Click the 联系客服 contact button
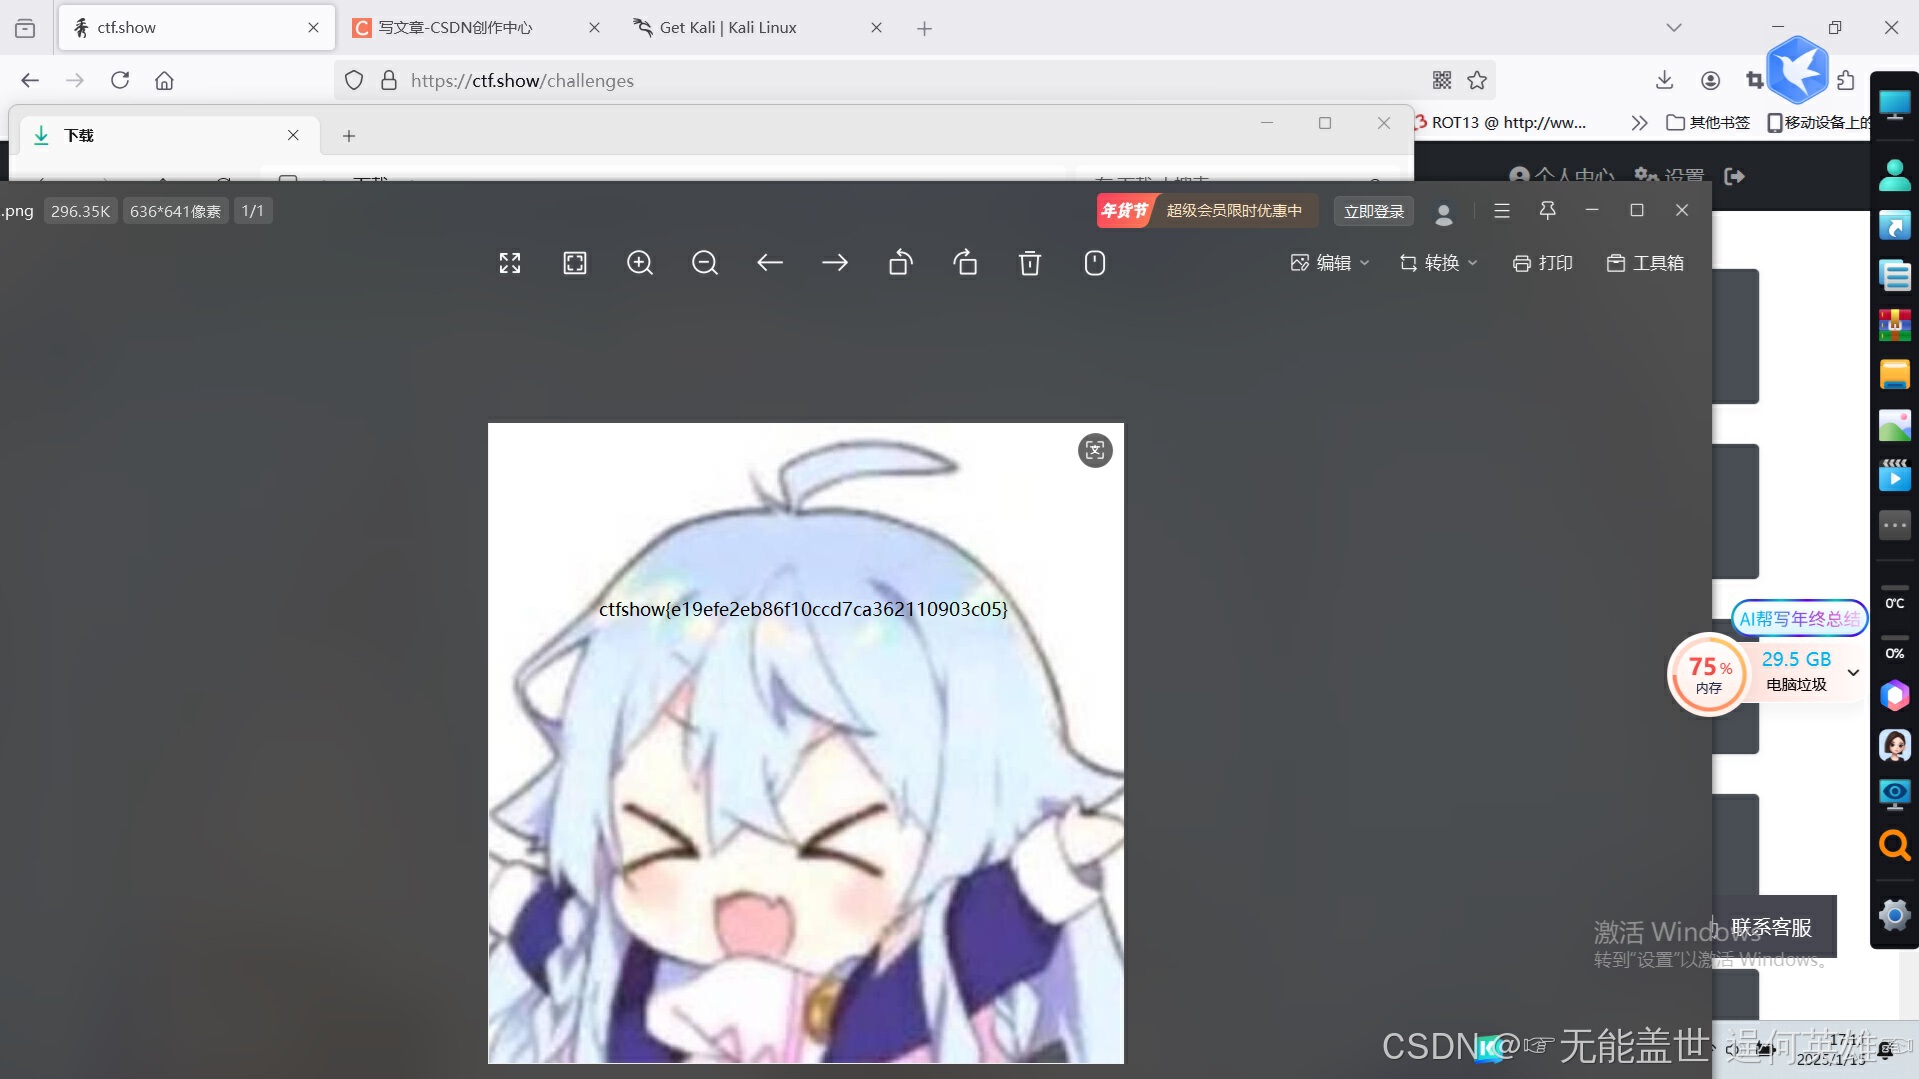 click(1771, 928)
